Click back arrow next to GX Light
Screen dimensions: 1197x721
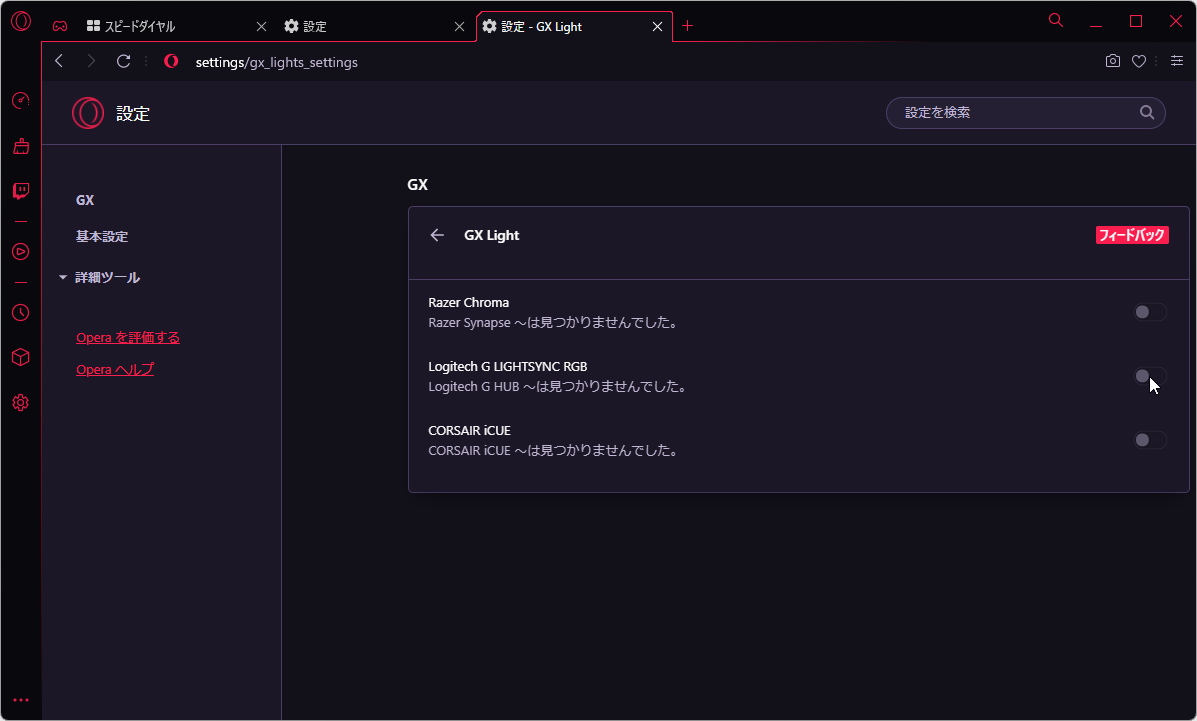(x=437, y=235)
